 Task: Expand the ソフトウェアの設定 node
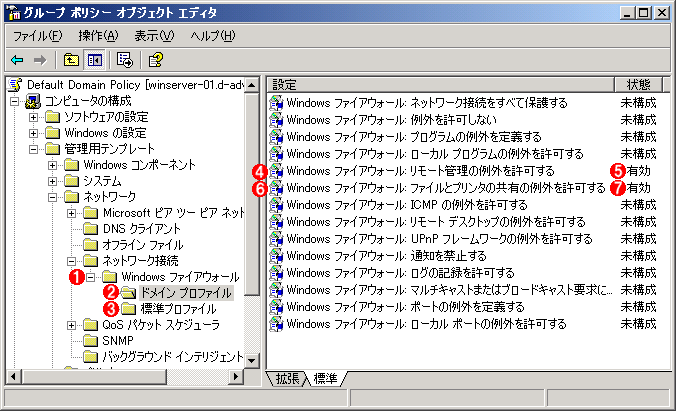point(33,117)
